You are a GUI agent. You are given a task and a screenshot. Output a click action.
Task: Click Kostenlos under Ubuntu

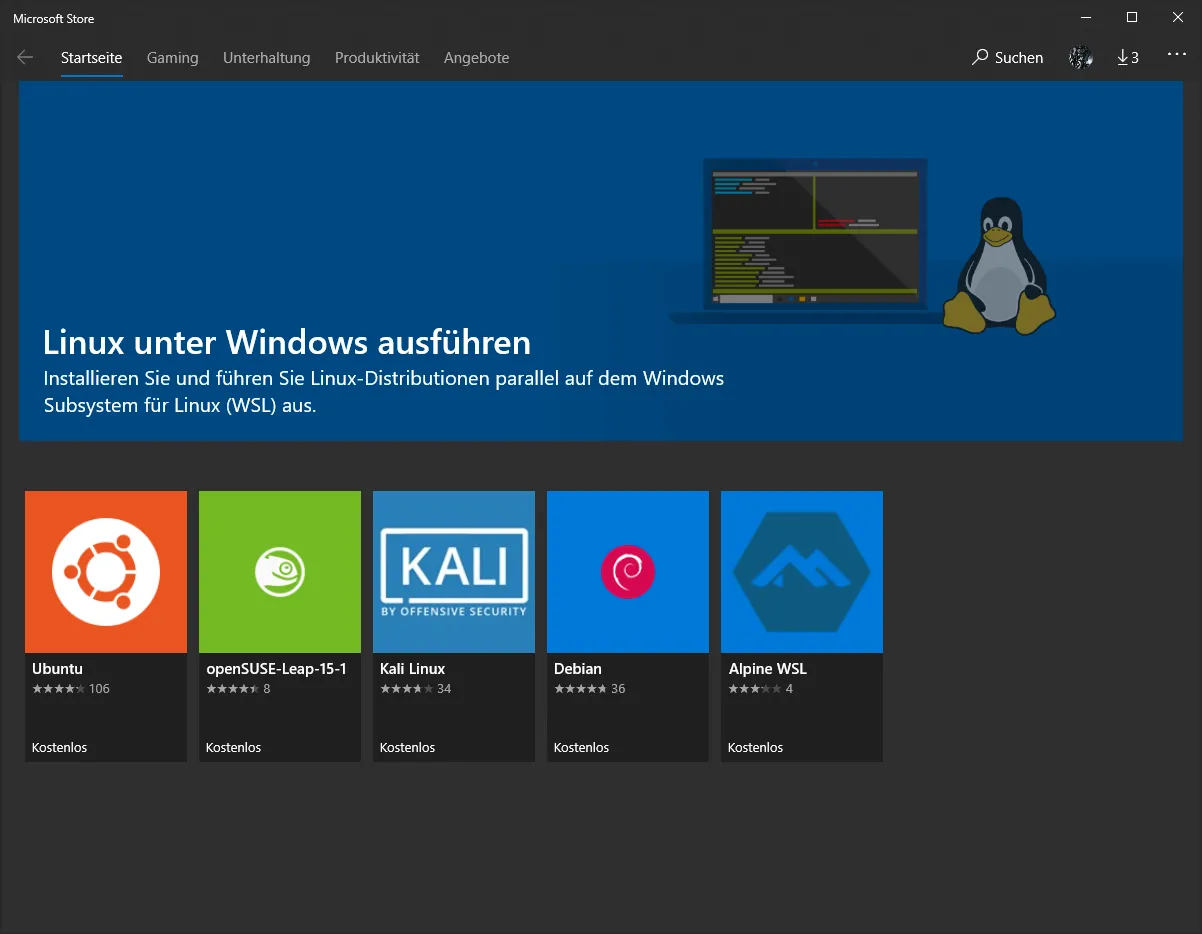59,747
